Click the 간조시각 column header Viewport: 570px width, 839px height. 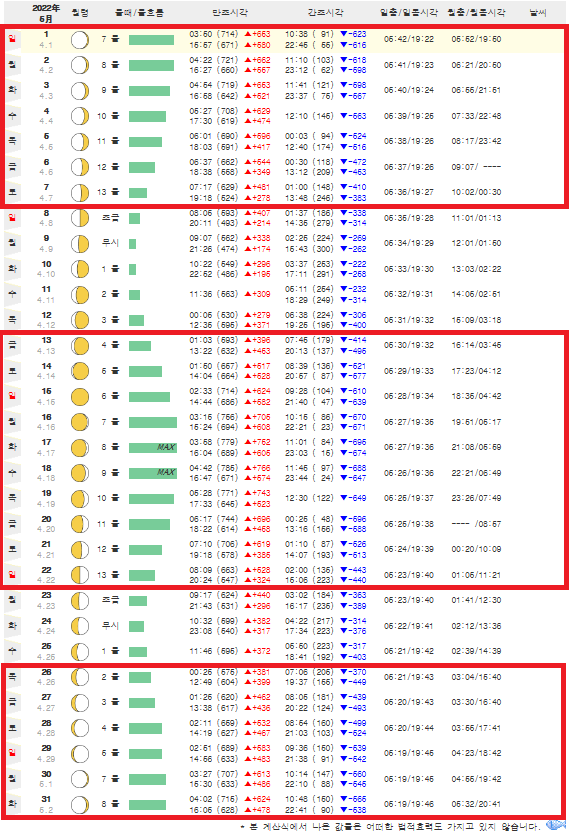click(325, 12)
